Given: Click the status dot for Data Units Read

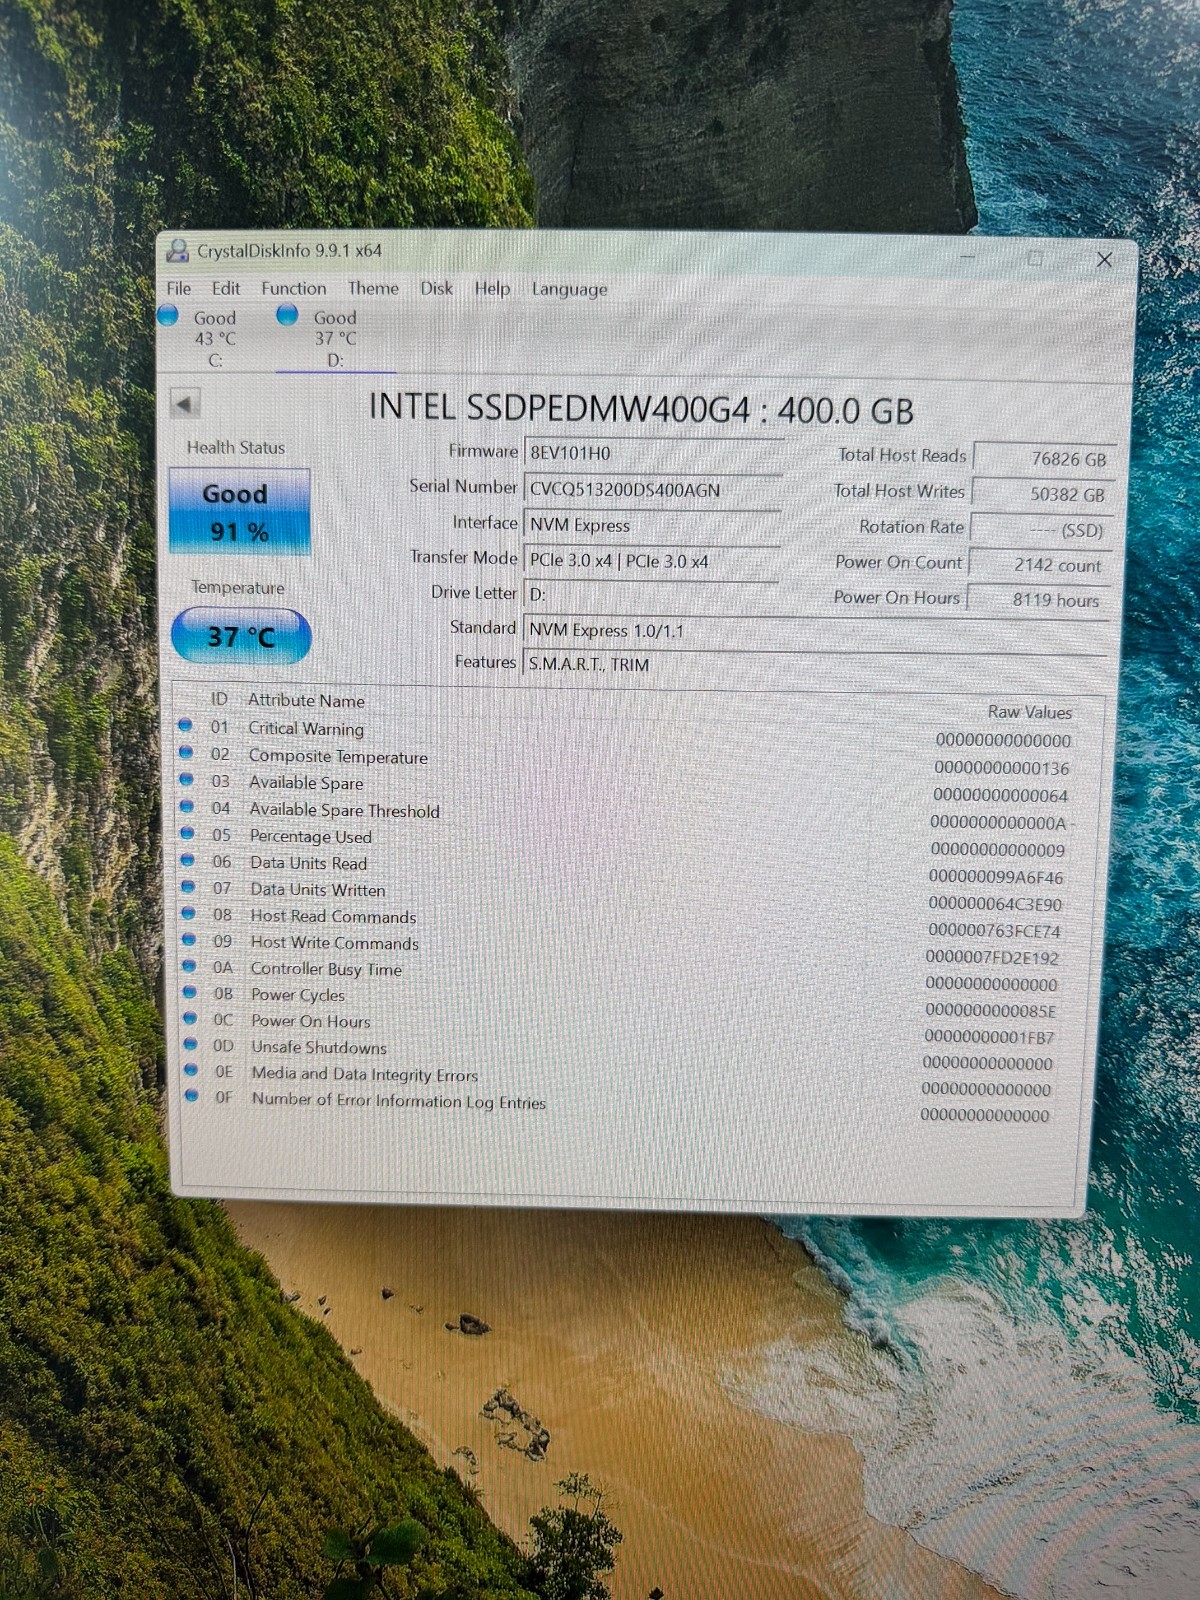Looking at the screenshot, I should tap(187, 860).
